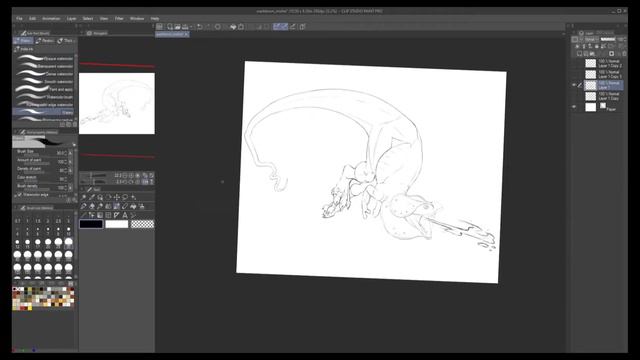
Task: Open the File menu
Action: [19, 19]
